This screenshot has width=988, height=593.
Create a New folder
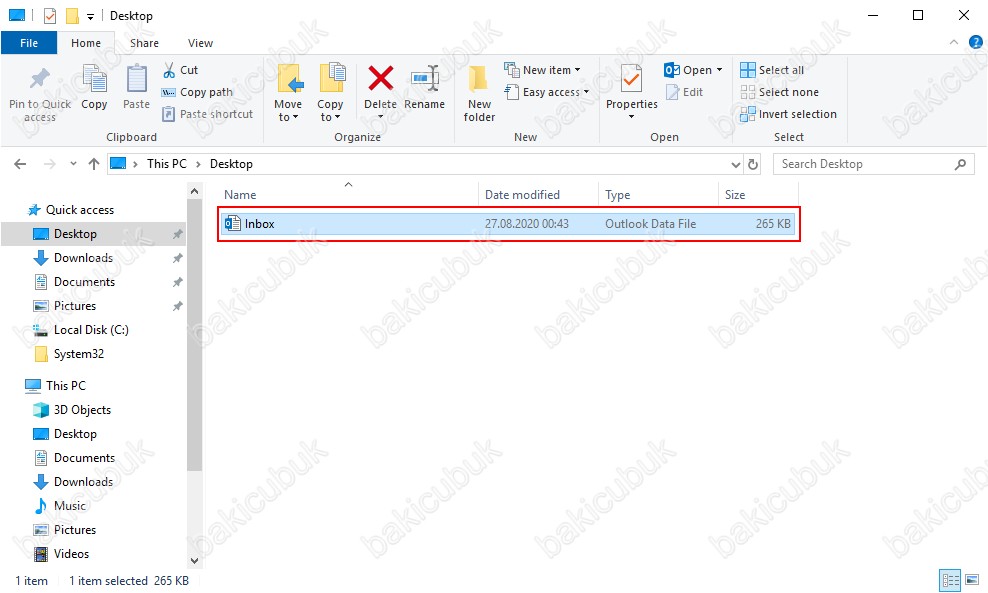[x=479, y=93]
